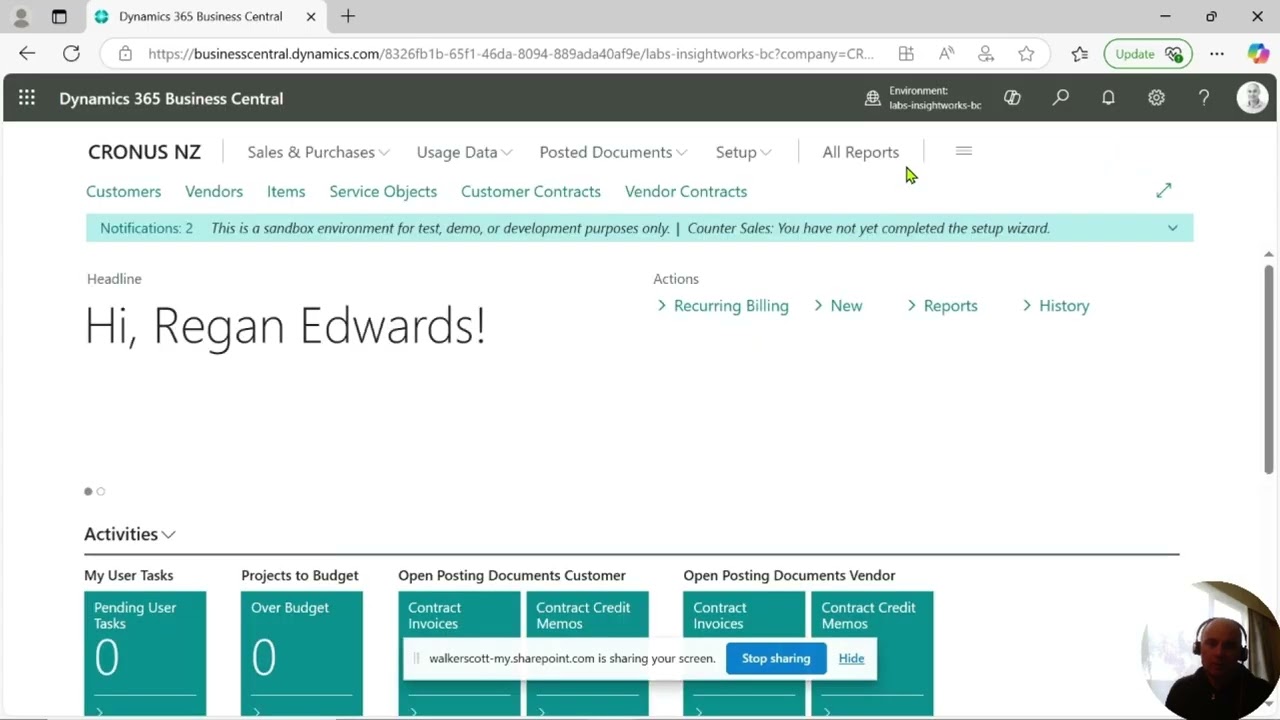
Task: Expand the New actions group
Action: [838, 306]
